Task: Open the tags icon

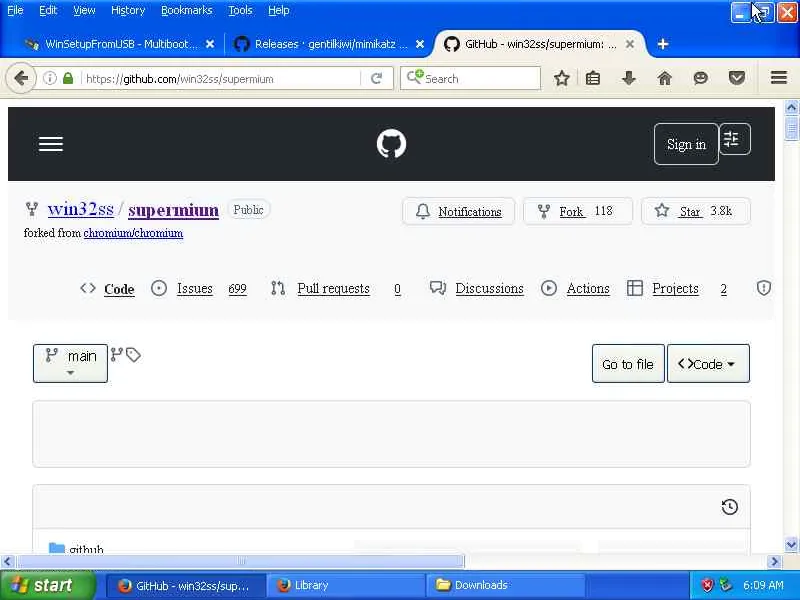Action: tap(133, 355)
